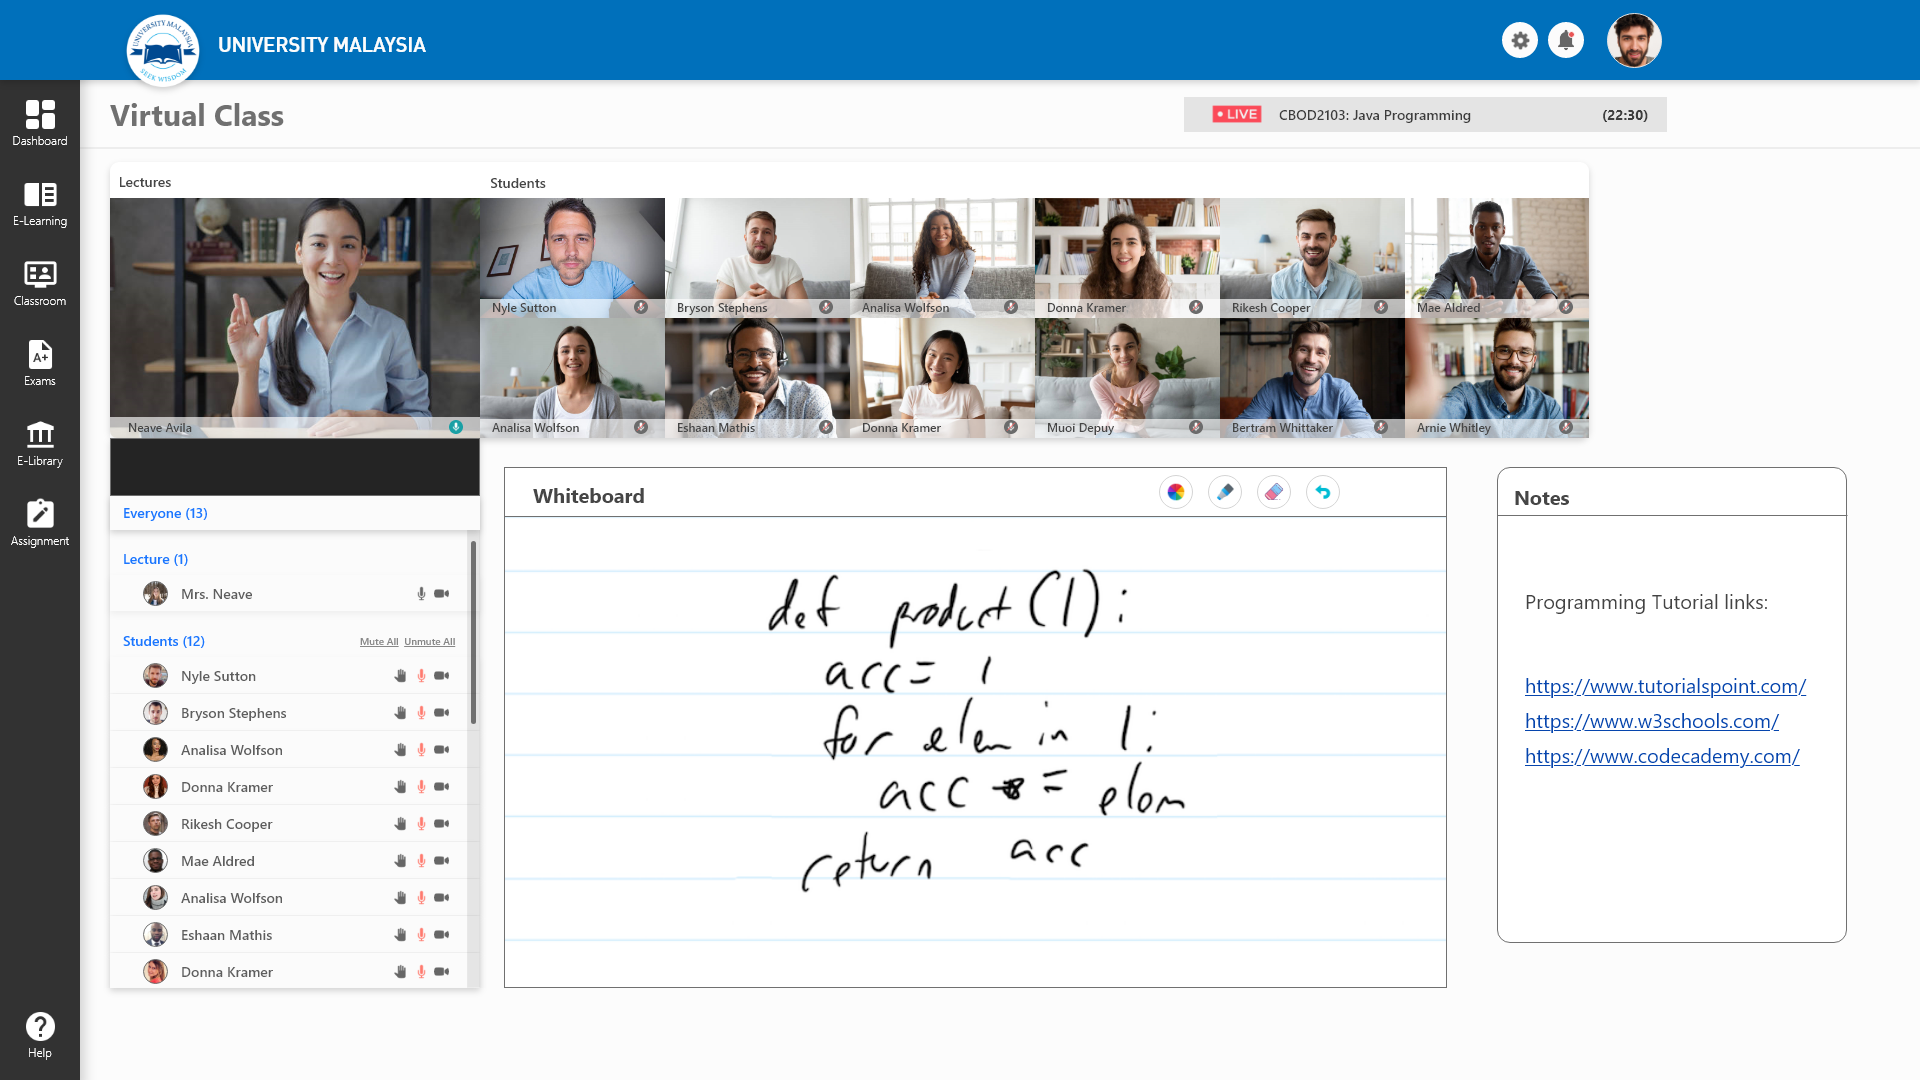Open notifications bell

(x=1566, y=41)
